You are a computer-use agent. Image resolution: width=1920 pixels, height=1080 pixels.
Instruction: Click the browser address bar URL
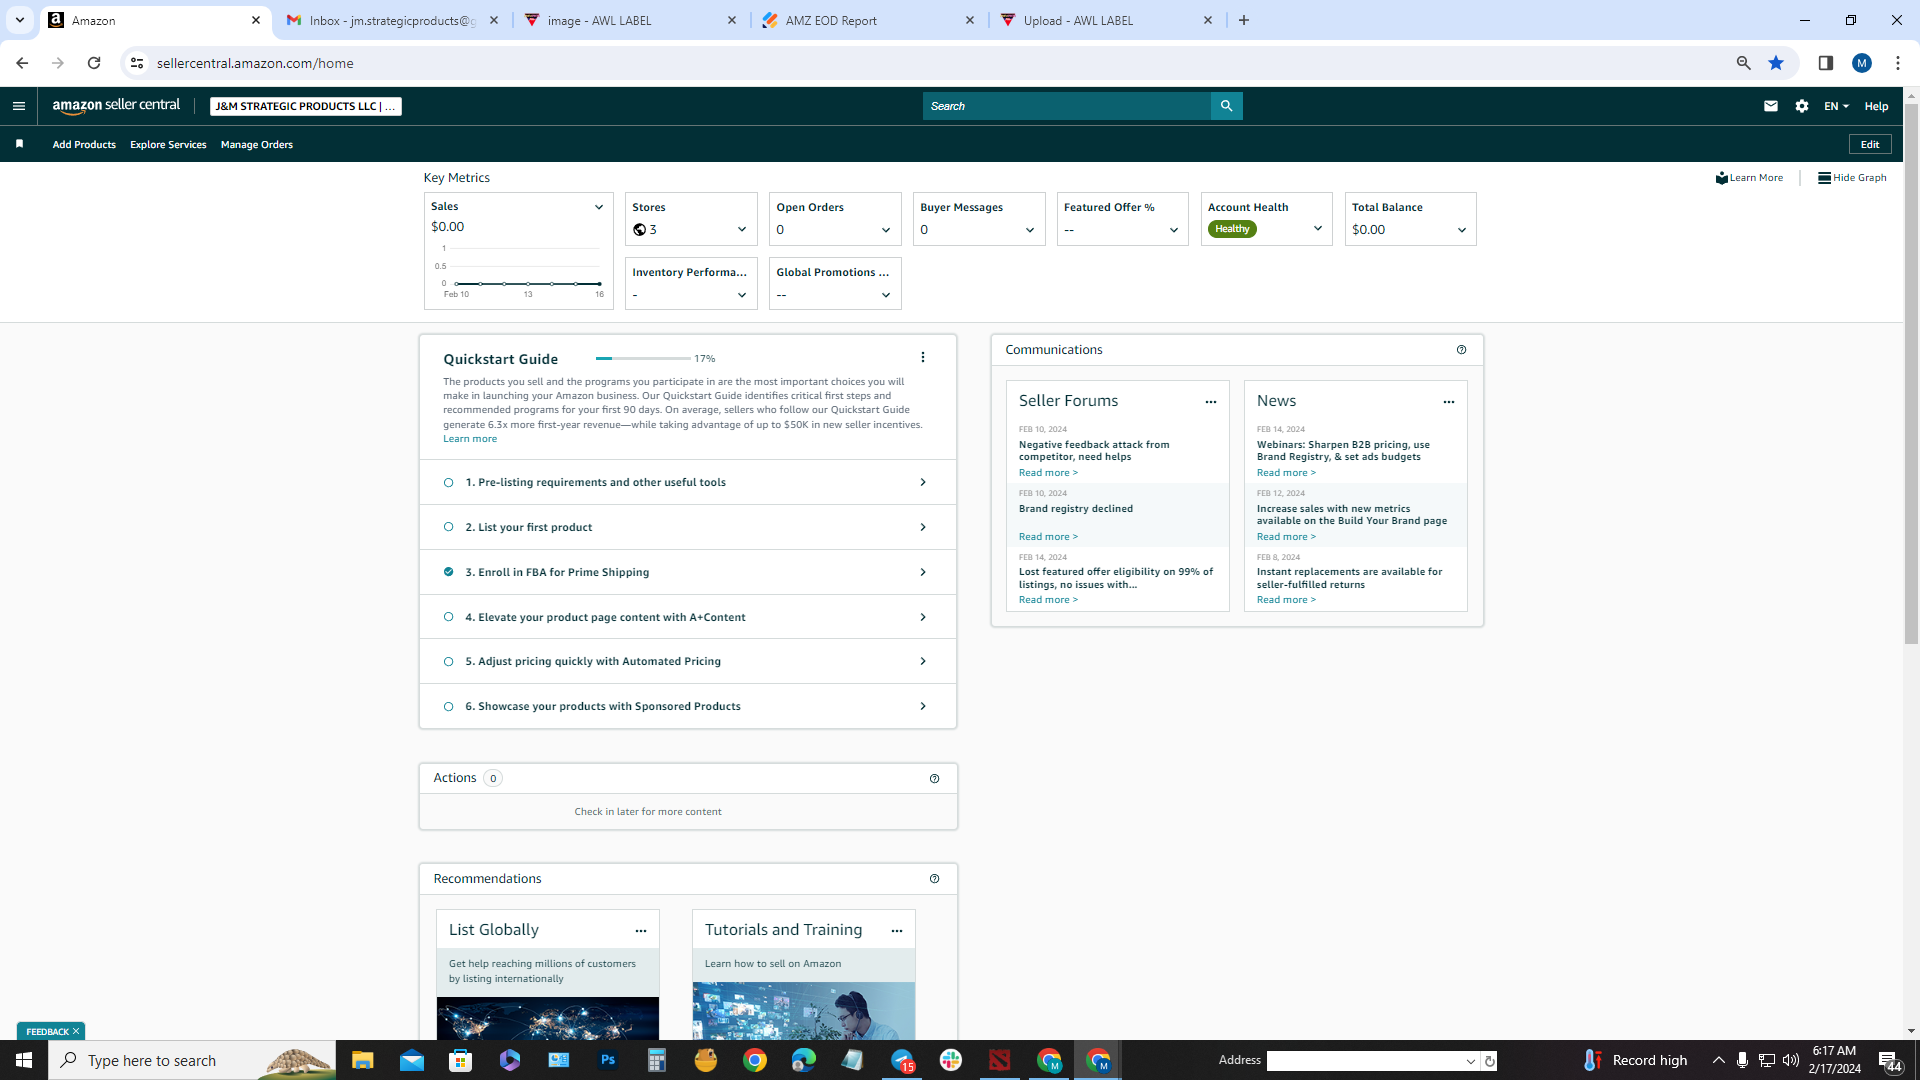coord(255,63)
